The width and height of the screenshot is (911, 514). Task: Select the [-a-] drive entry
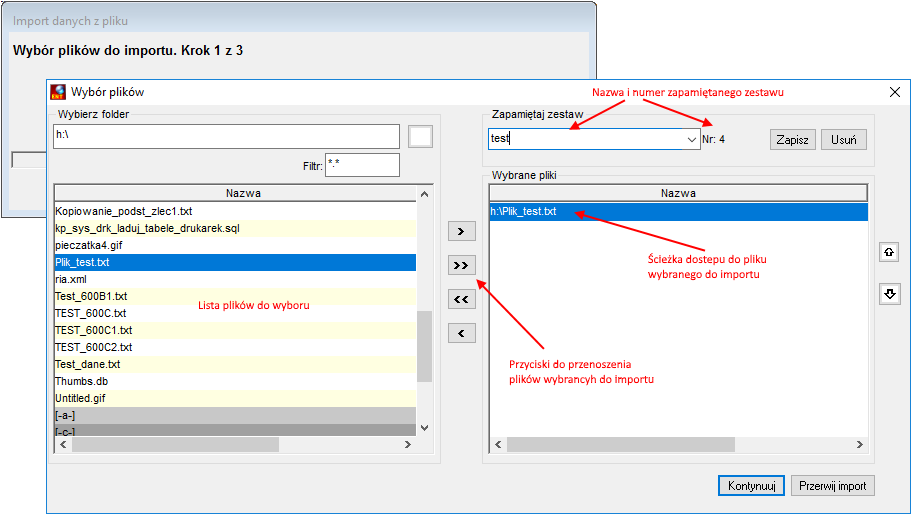click(235, 415)
